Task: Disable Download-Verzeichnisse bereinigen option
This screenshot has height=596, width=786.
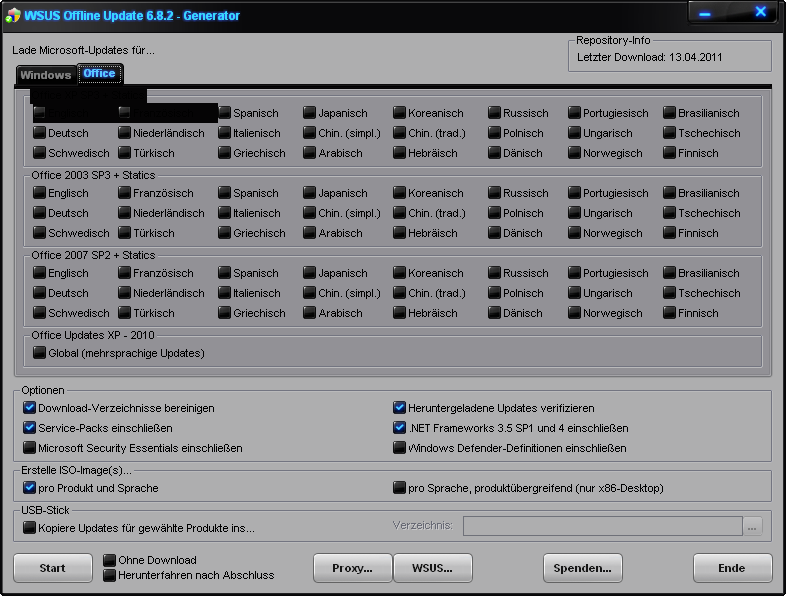Action: click(x=30, y=408)
